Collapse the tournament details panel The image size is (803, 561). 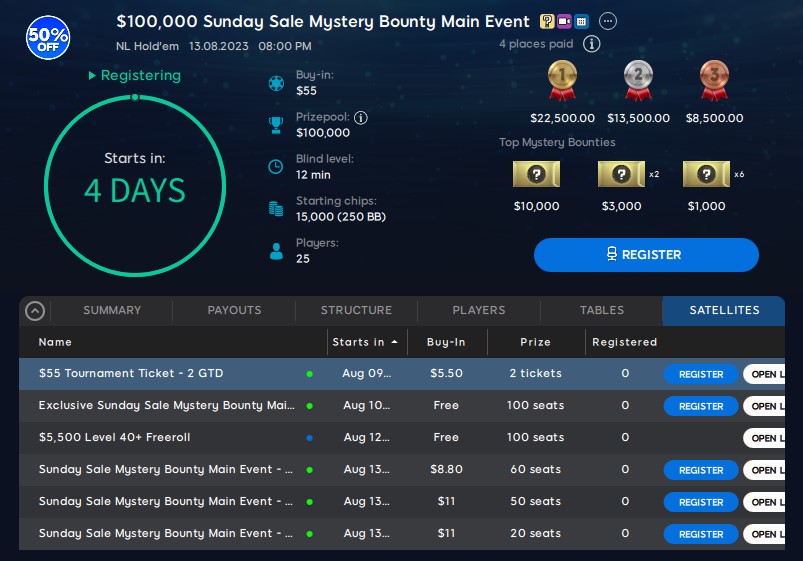(x=35, y=310)
